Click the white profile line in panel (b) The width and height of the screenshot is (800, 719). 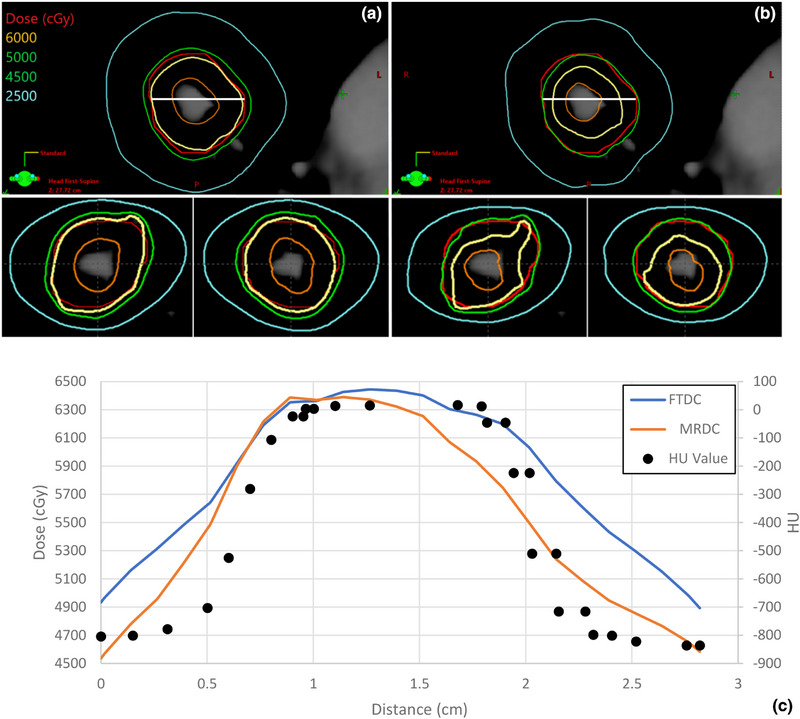point(589,99)
